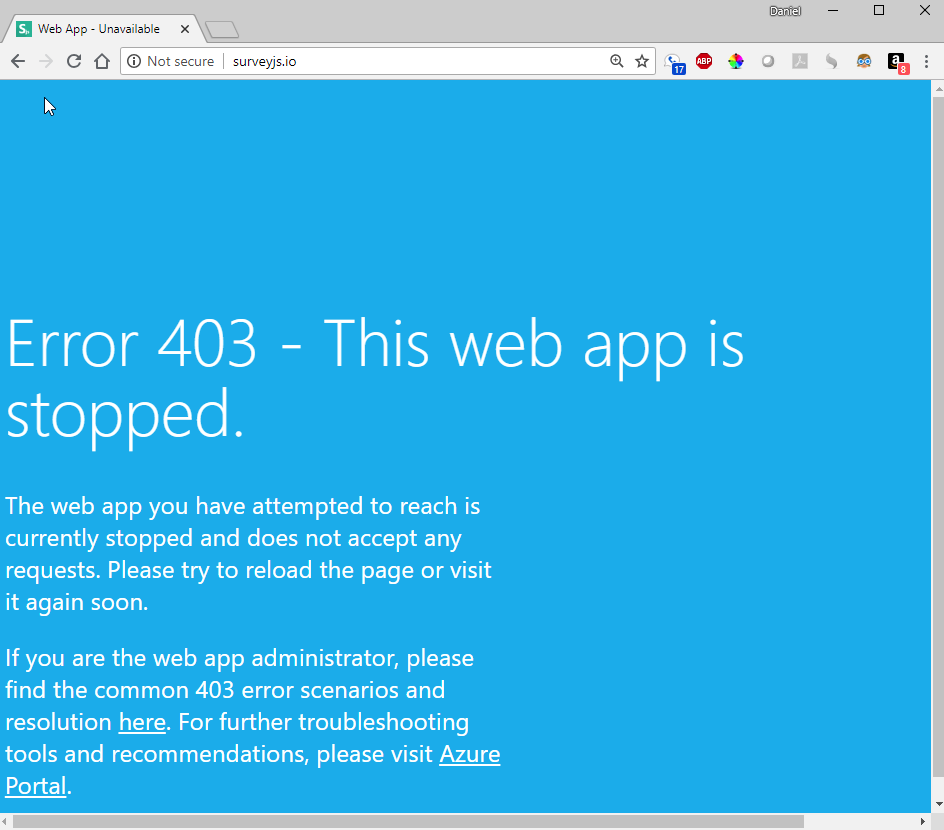
Task: Open the greyed-out PDF extension icon
Action: pos(800,61)
